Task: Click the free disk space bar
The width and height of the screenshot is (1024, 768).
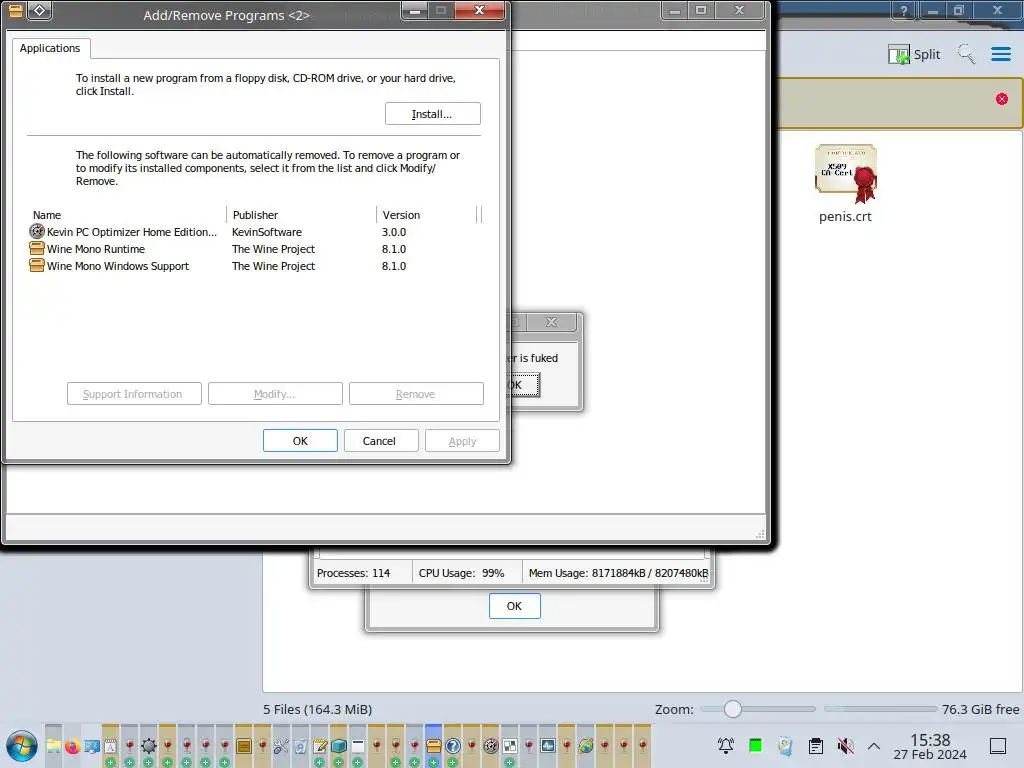Action: tap(880, 709)
